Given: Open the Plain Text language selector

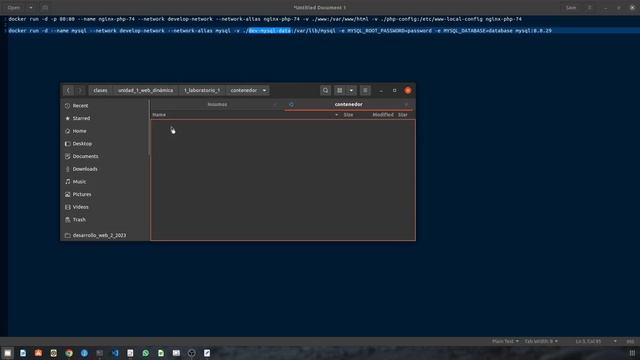Looking at the screenshot, I should (505, 341).
